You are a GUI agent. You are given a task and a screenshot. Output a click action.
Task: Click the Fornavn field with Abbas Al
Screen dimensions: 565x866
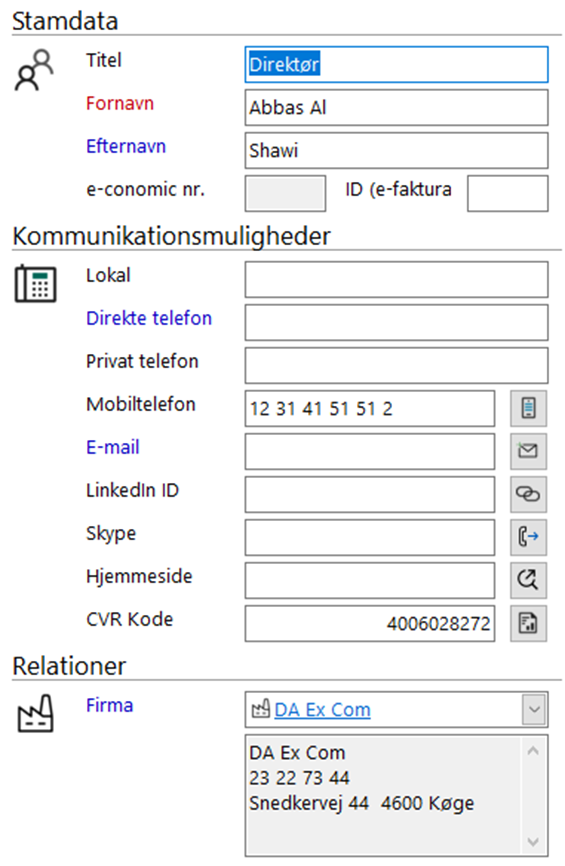click(397, 108)
